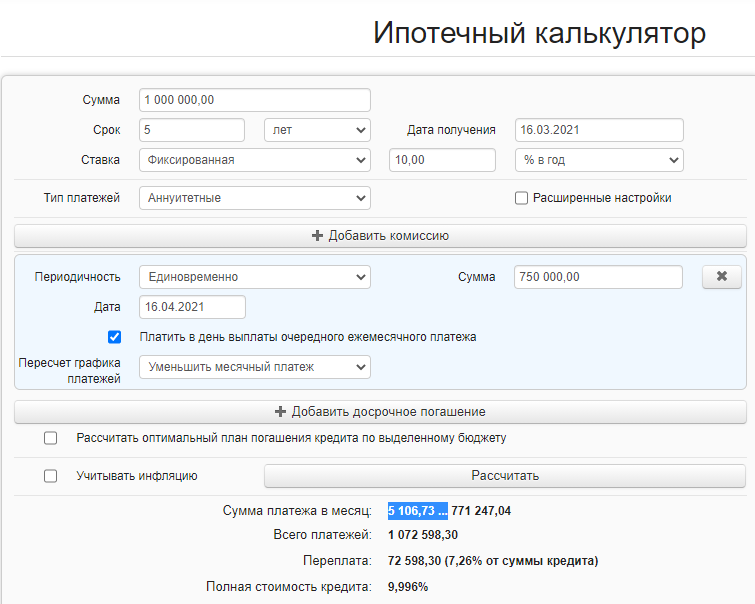The height and width of the screenshot is (604, 755).
Task: Focus the Дата получения date field
Action: pos(599,130)
